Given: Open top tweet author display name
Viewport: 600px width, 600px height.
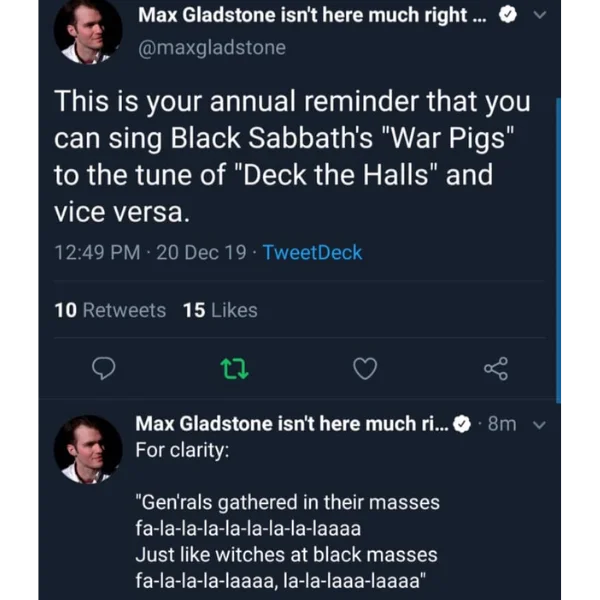Looking at the screenshot, I should (x=312, y=15).
